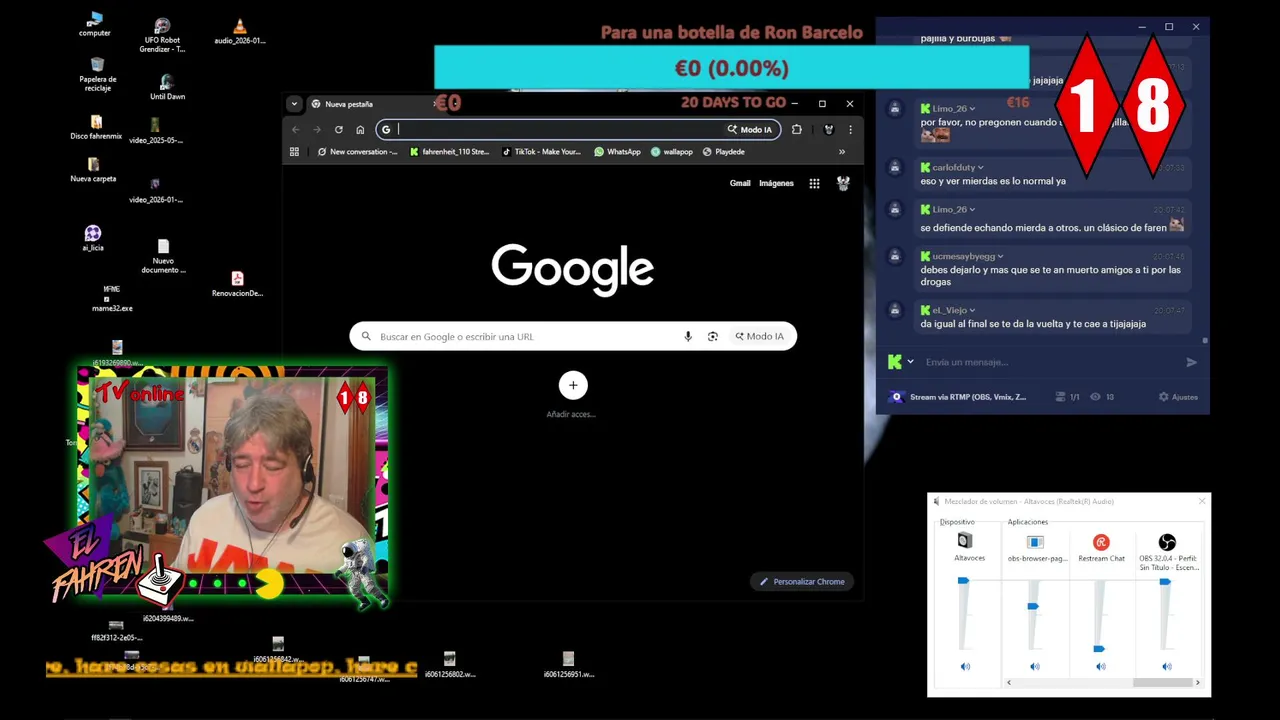The height and width of the screenshot is (720, 1280).
Task: Mute OBS 32.0.4 in volume mixer
Action: click(x=1166, y=666)
